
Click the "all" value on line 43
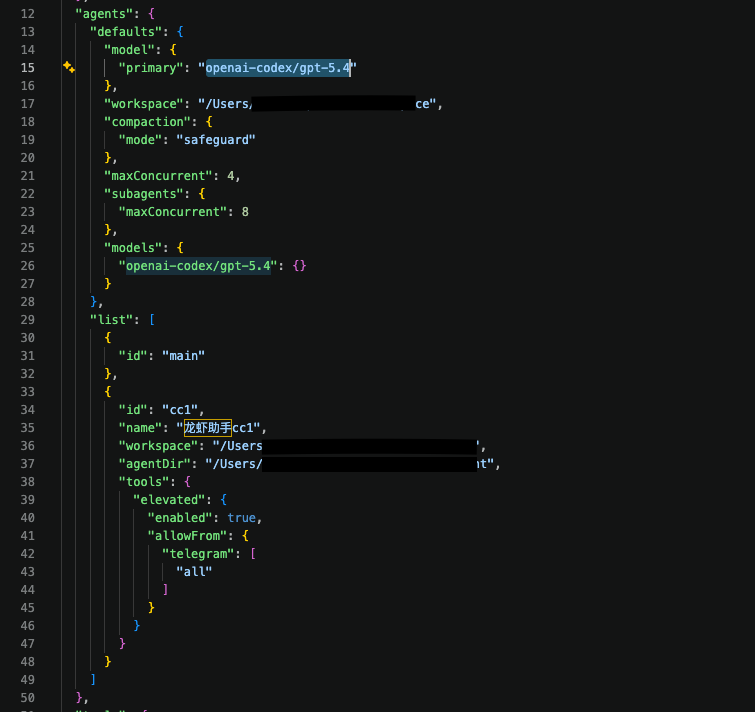click(194, 572)
